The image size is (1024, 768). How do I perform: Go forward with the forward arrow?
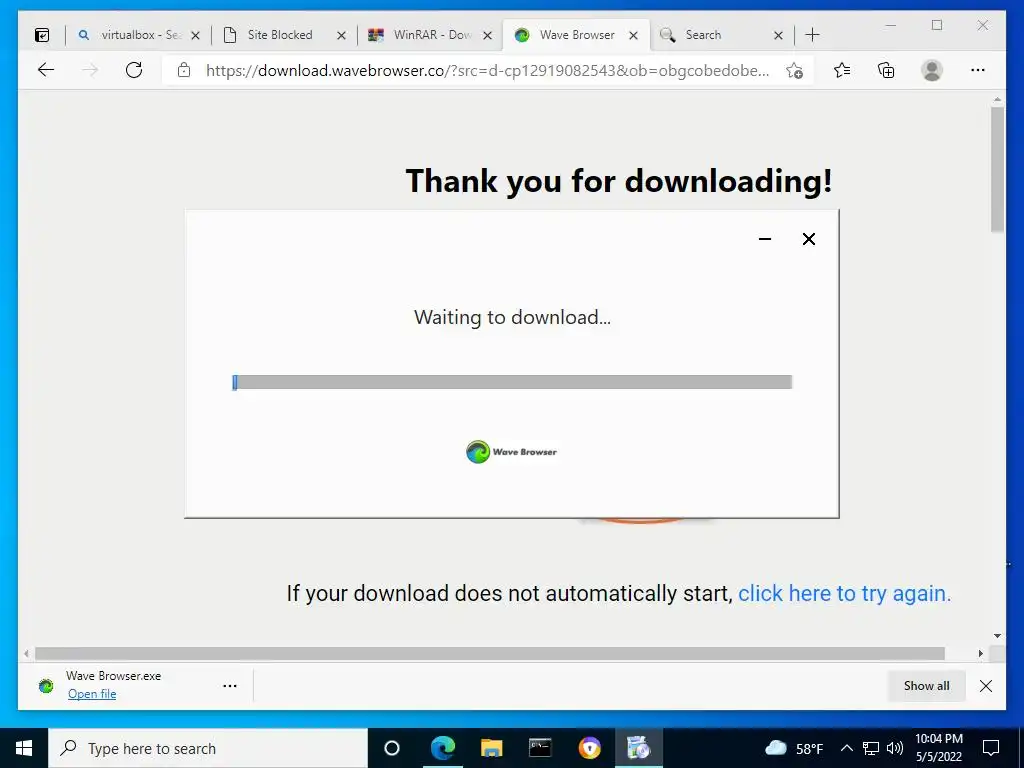click(x=90, y=70)
